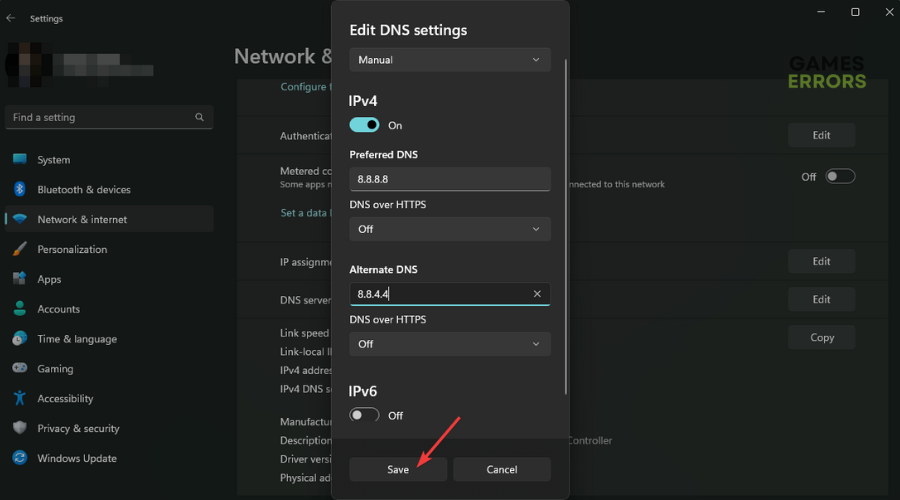Viewport: 900px width, 500px height.
Task: Enable the IPv6 toggle
Action: (364, 415)
